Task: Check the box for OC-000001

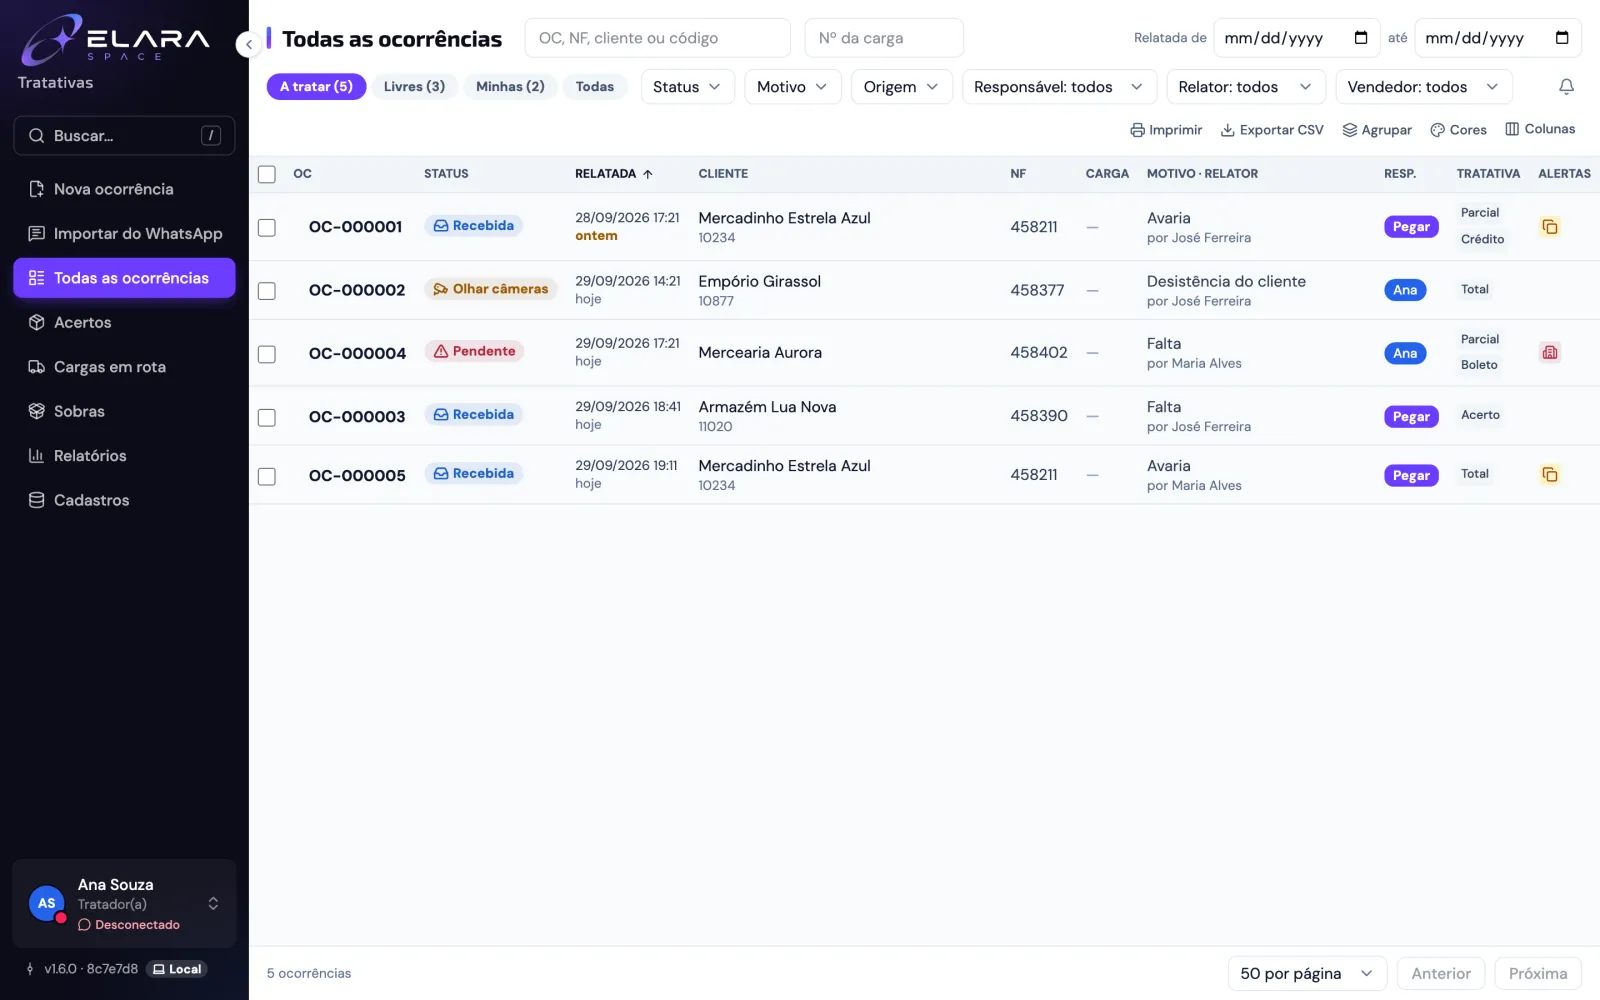Action: point(267,227)
